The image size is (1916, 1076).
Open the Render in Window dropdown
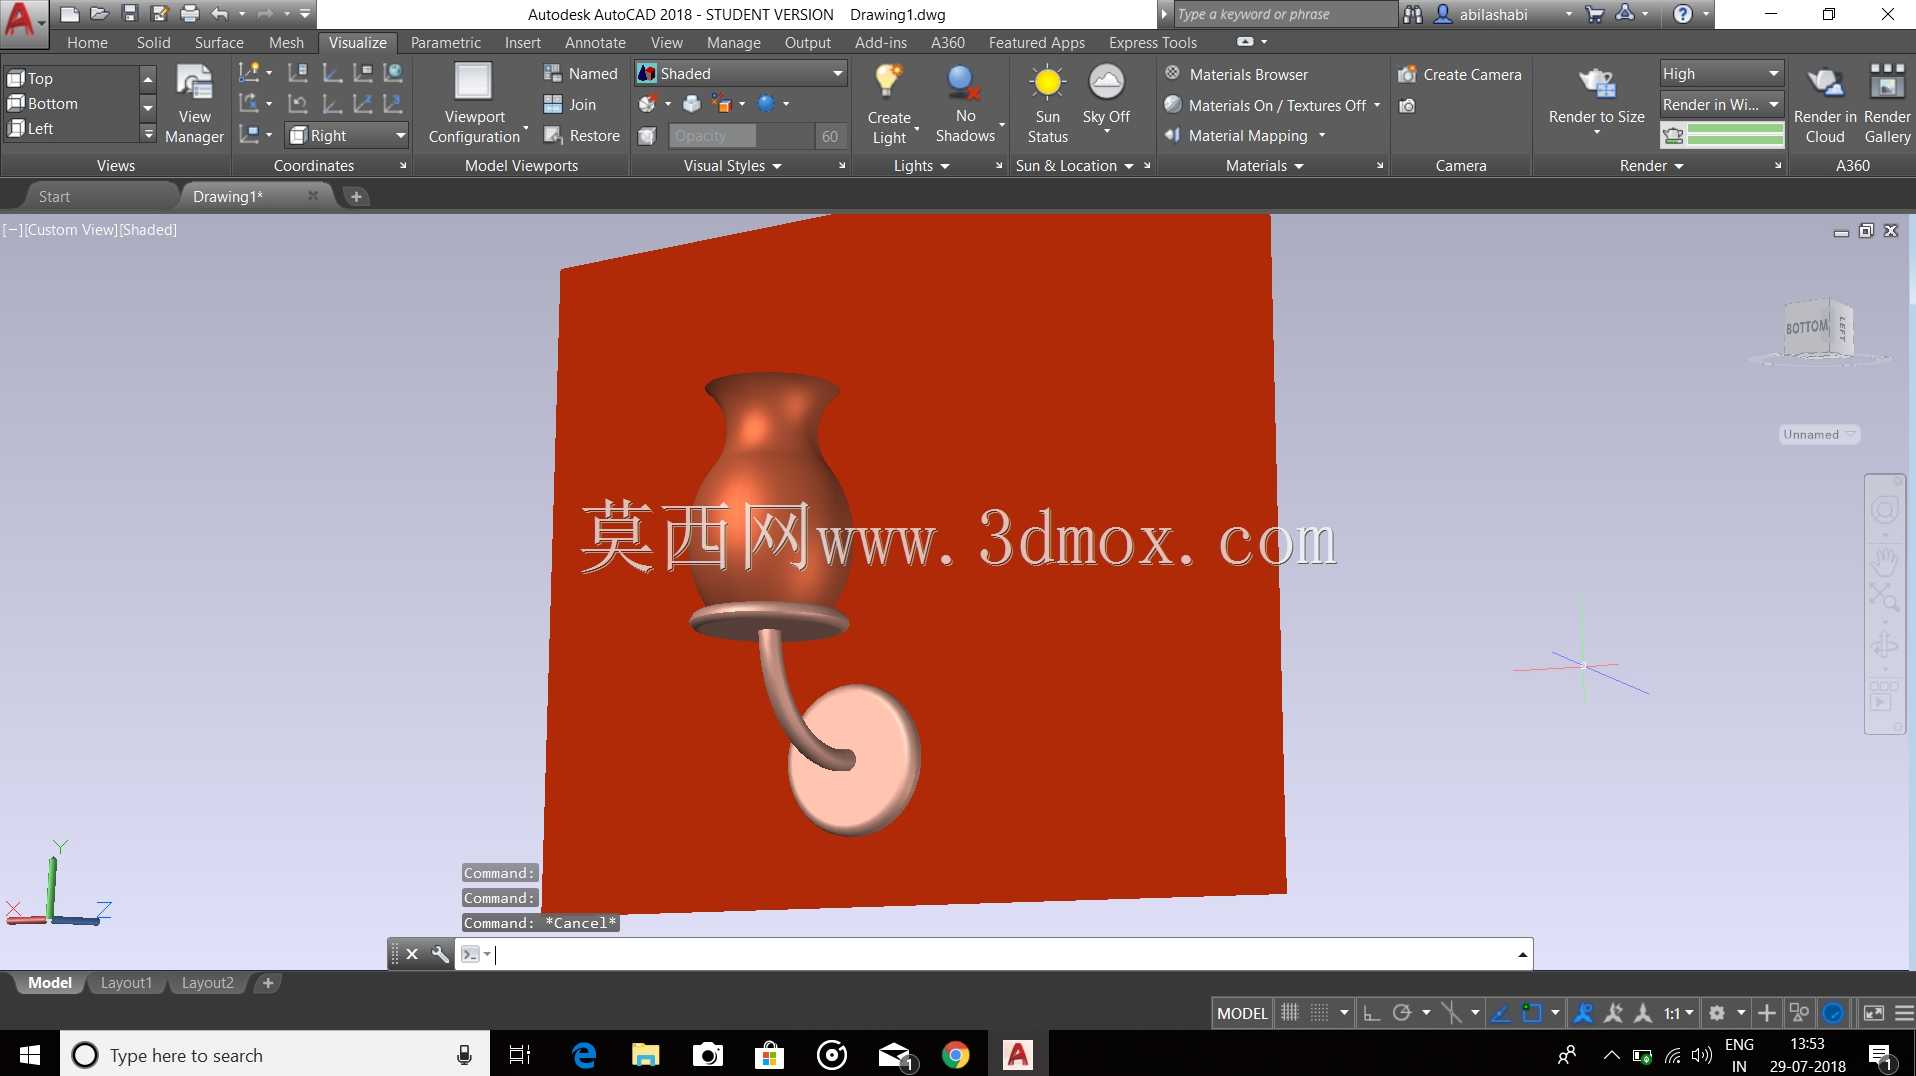(1721, 104)
